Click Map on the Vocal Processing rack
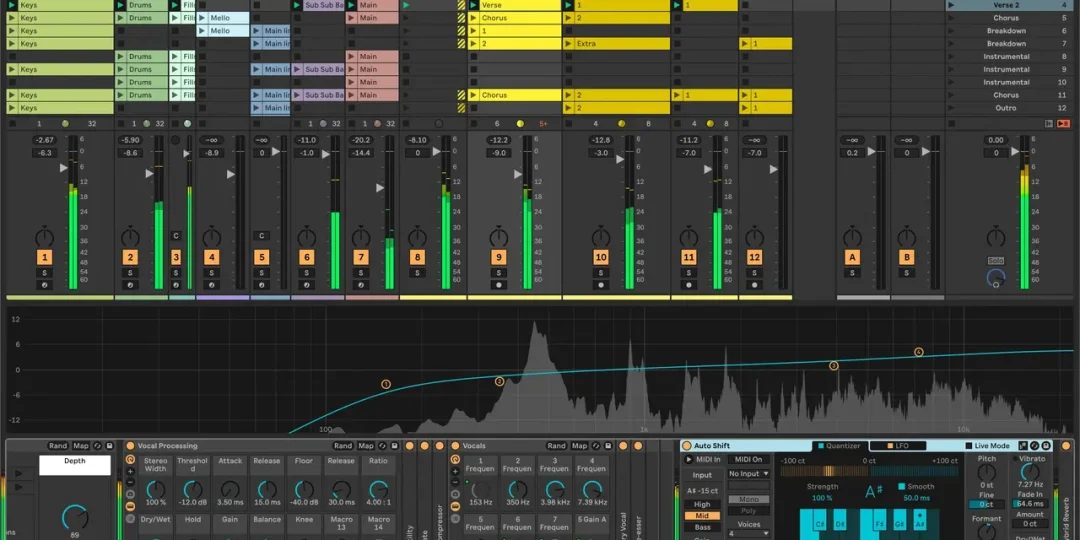The width and height of the screenshot is (1080, 540). tap(366, 446)
